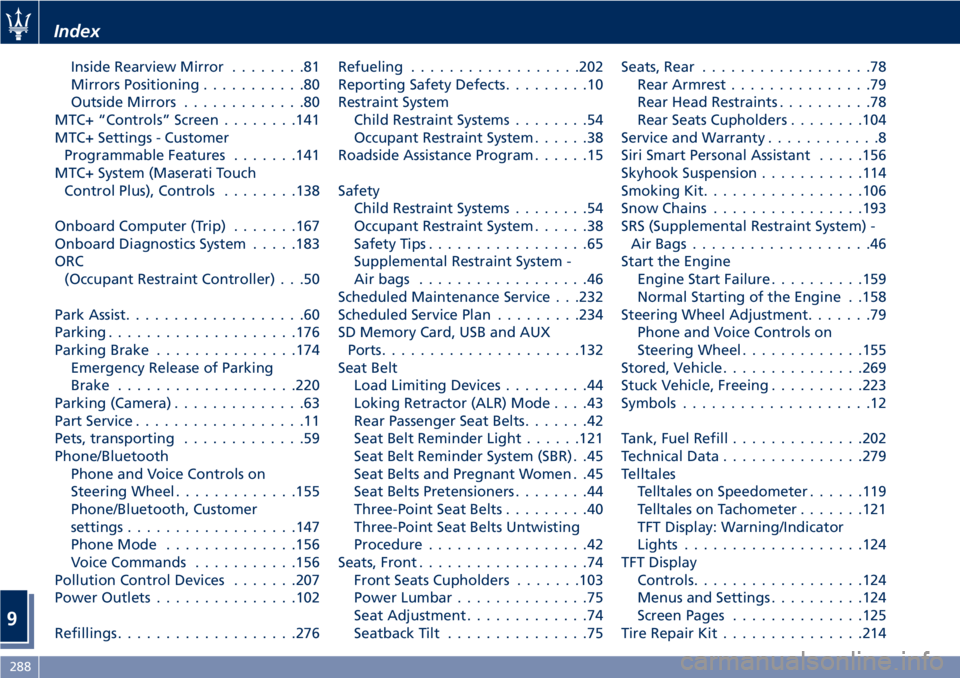Open the Pets, transporting entry
Screen dimensions: 960x678
187,439
